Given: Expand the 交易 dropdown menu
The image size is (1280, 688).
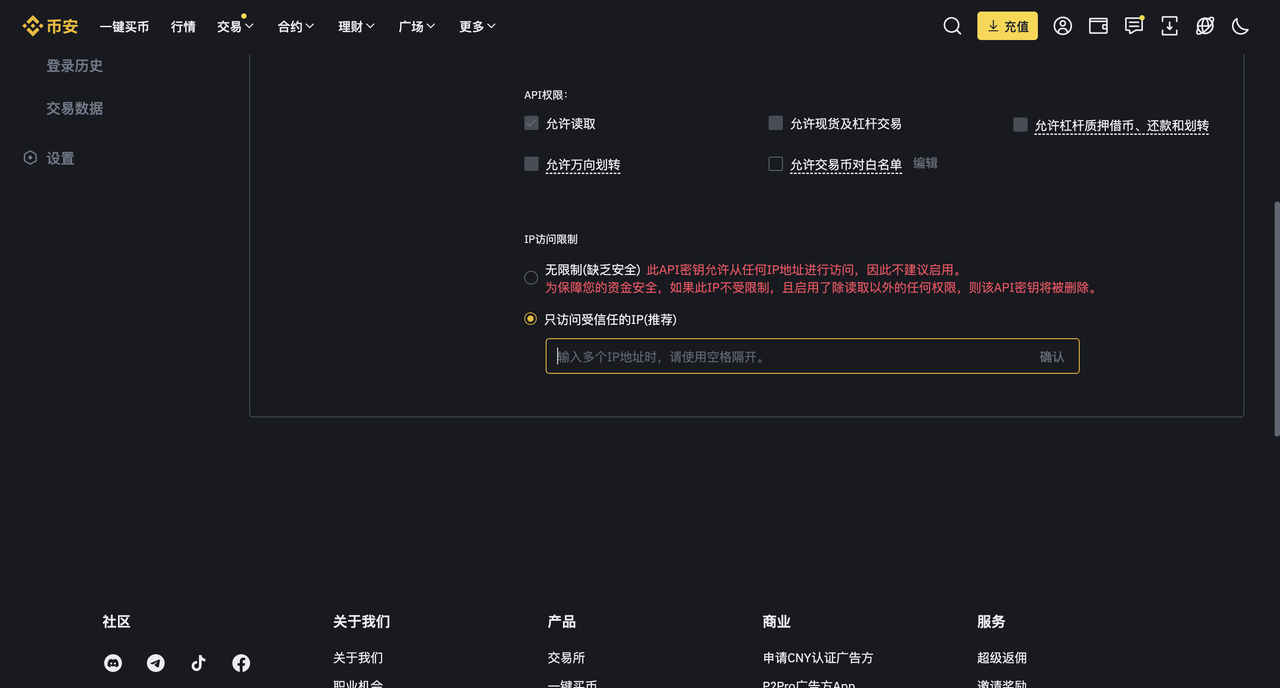Looking at the screenshot, I should [235, 27].
